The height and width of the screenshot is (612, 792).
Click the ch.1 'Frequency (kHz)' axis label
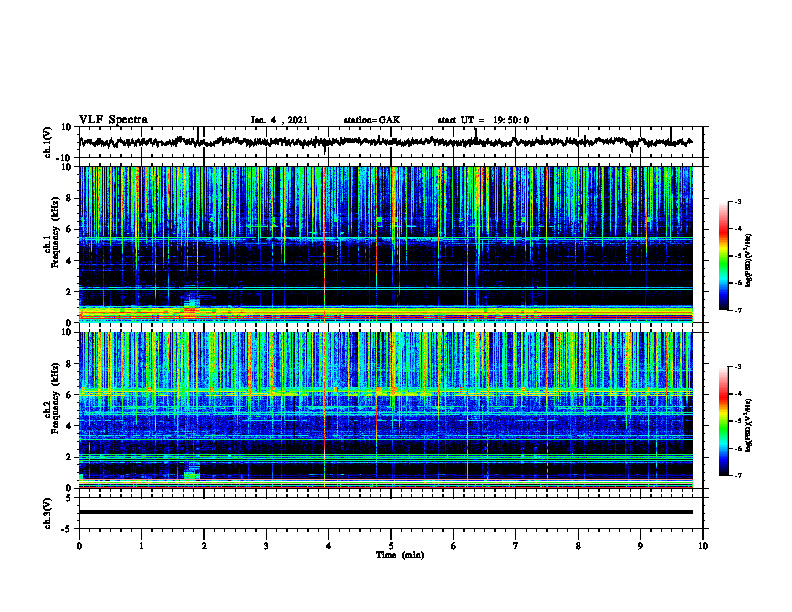click(x=55, y=232)
